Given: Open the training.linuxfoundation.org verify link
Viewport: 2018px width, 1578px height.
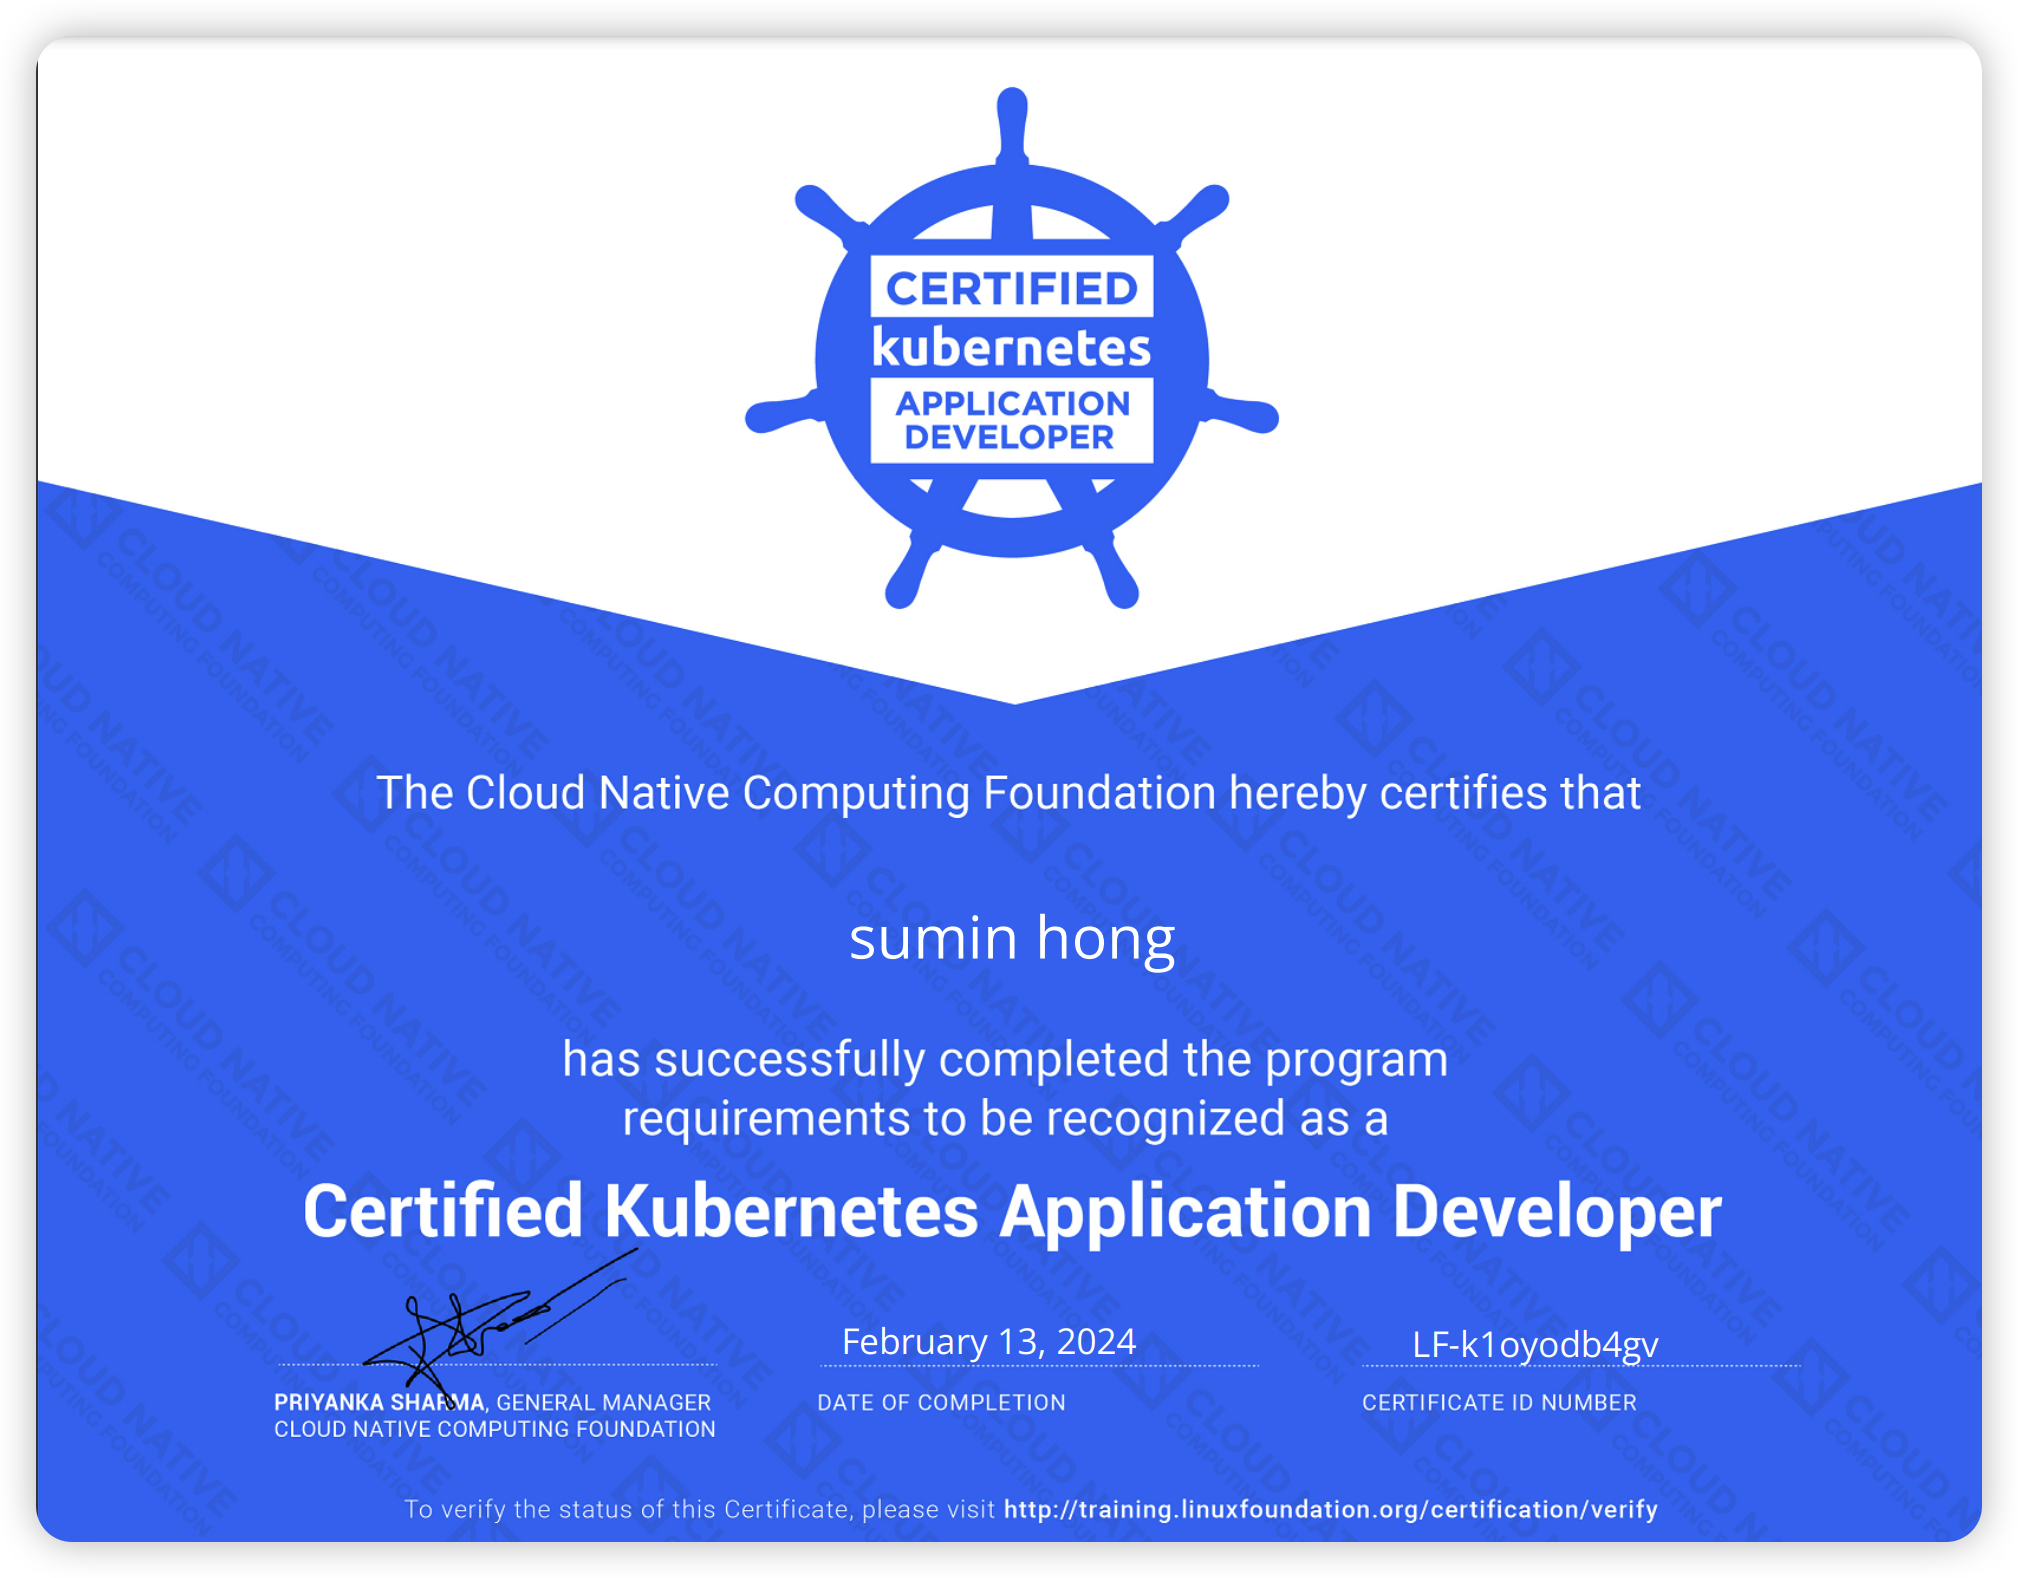Looking at the screenshot, I should (x=1330, y=1509).
